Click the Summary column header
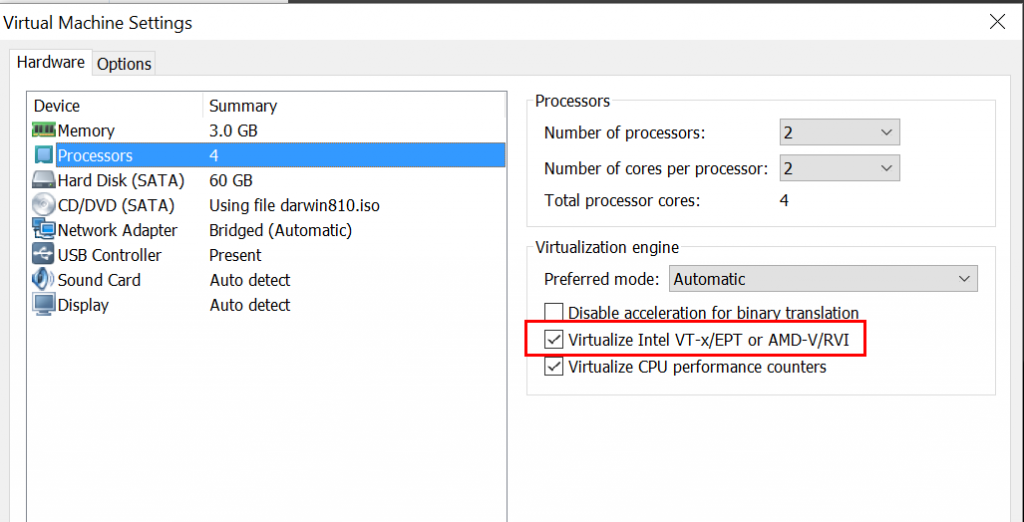This screenshot has height=522, width=1024. [x=243, y=106]
